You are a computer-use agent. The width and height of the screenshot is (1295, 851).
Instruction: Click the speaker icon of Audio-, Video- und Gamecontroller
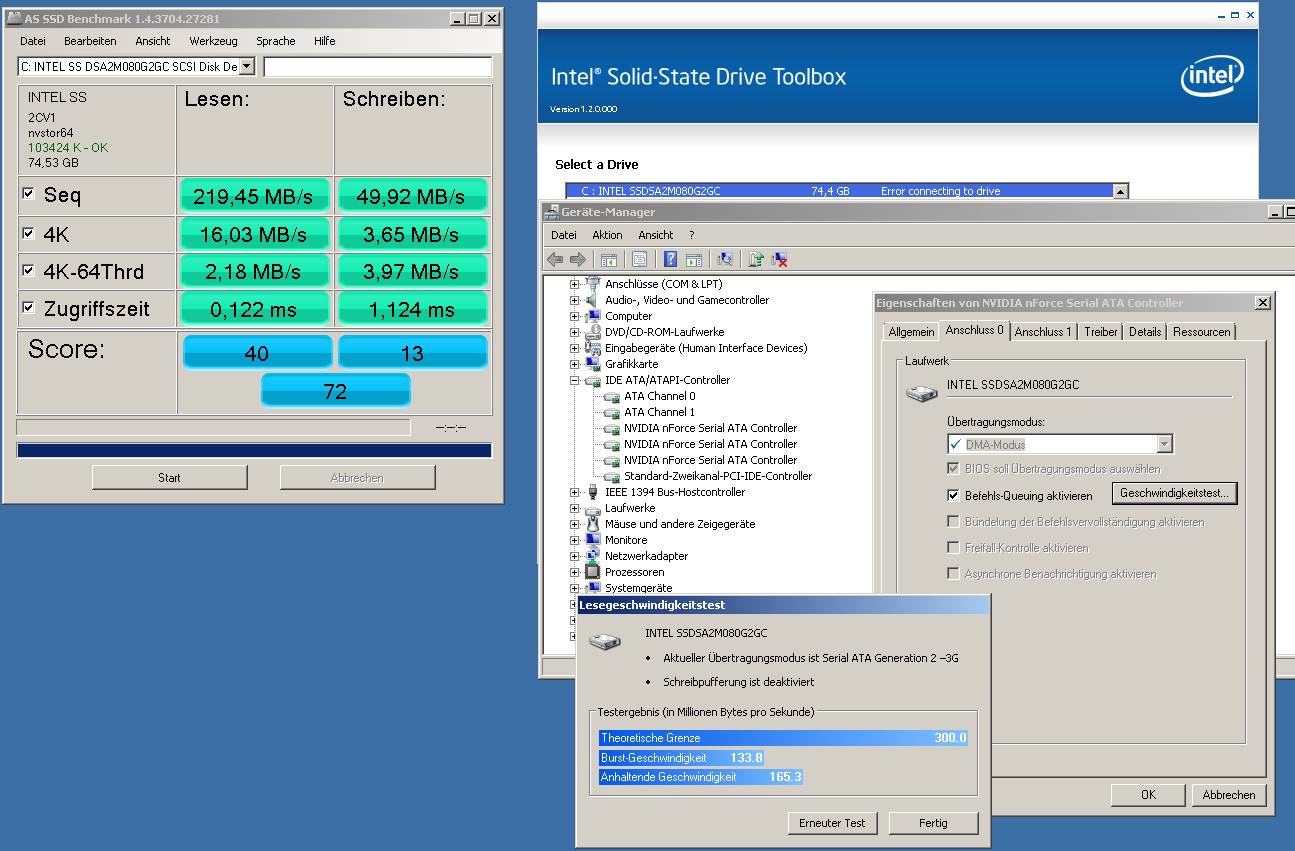tap(592, 300)
